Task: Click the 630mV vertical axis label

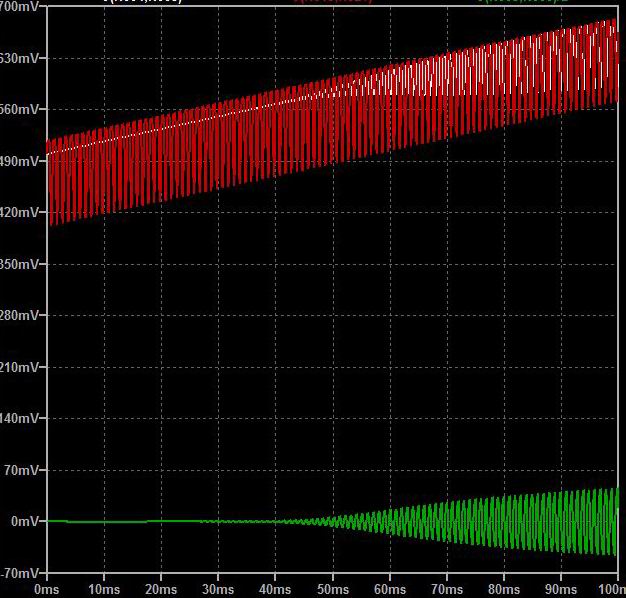Action: click(x=20, y=58)
